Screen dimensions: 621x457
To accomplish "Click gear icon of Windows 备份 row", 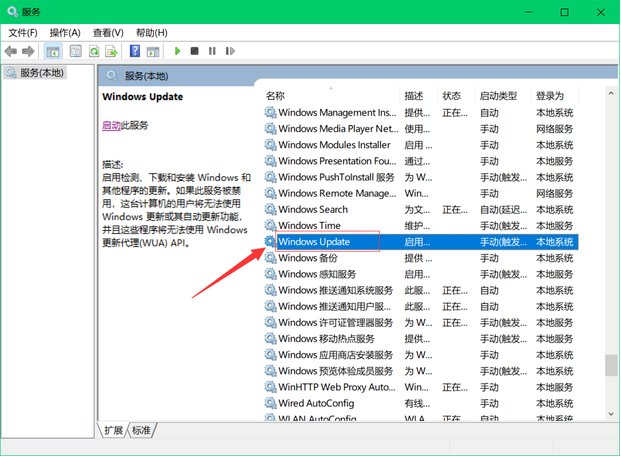I will tap(270, 258).
